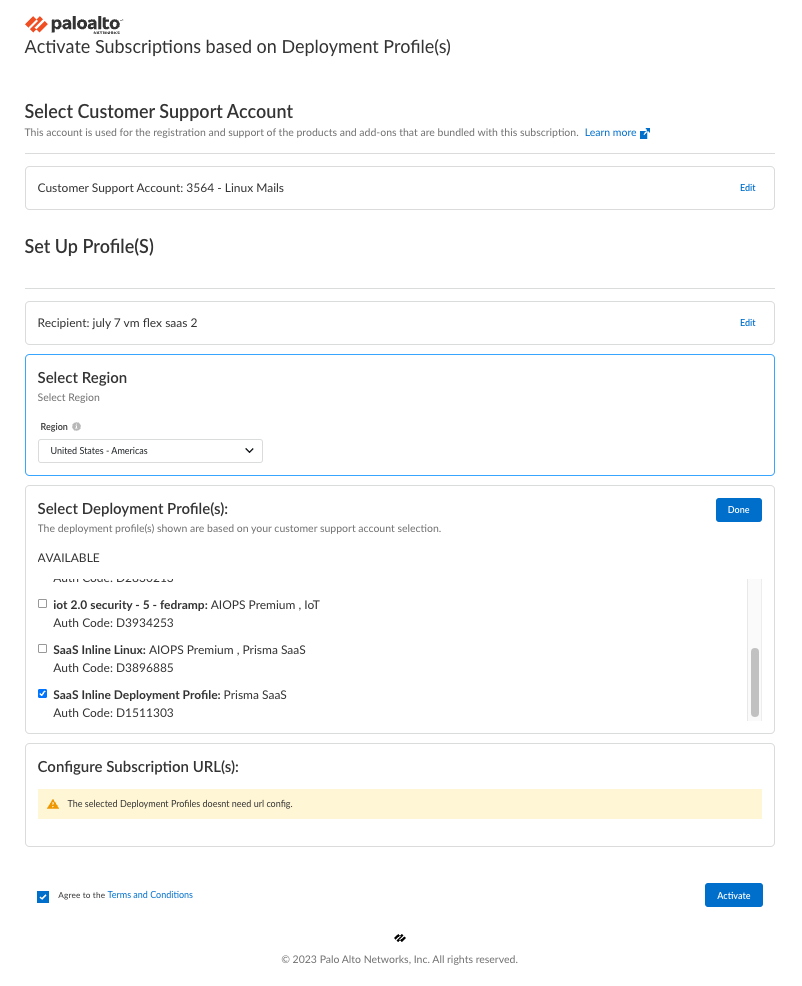Screen dimensions: 802x986
Task: Toggle the Agree to Terms checkbox
Action: 43,896
